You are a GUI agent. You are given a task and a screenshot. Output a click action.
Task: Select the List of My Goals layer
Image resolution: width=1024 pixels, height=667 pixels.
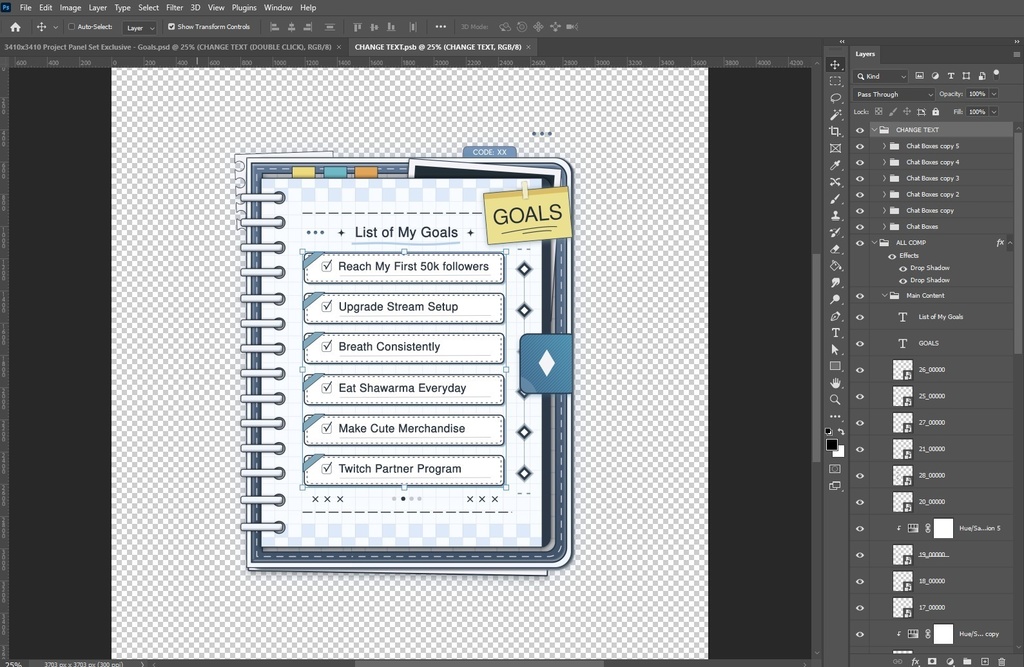coord(940,317)
